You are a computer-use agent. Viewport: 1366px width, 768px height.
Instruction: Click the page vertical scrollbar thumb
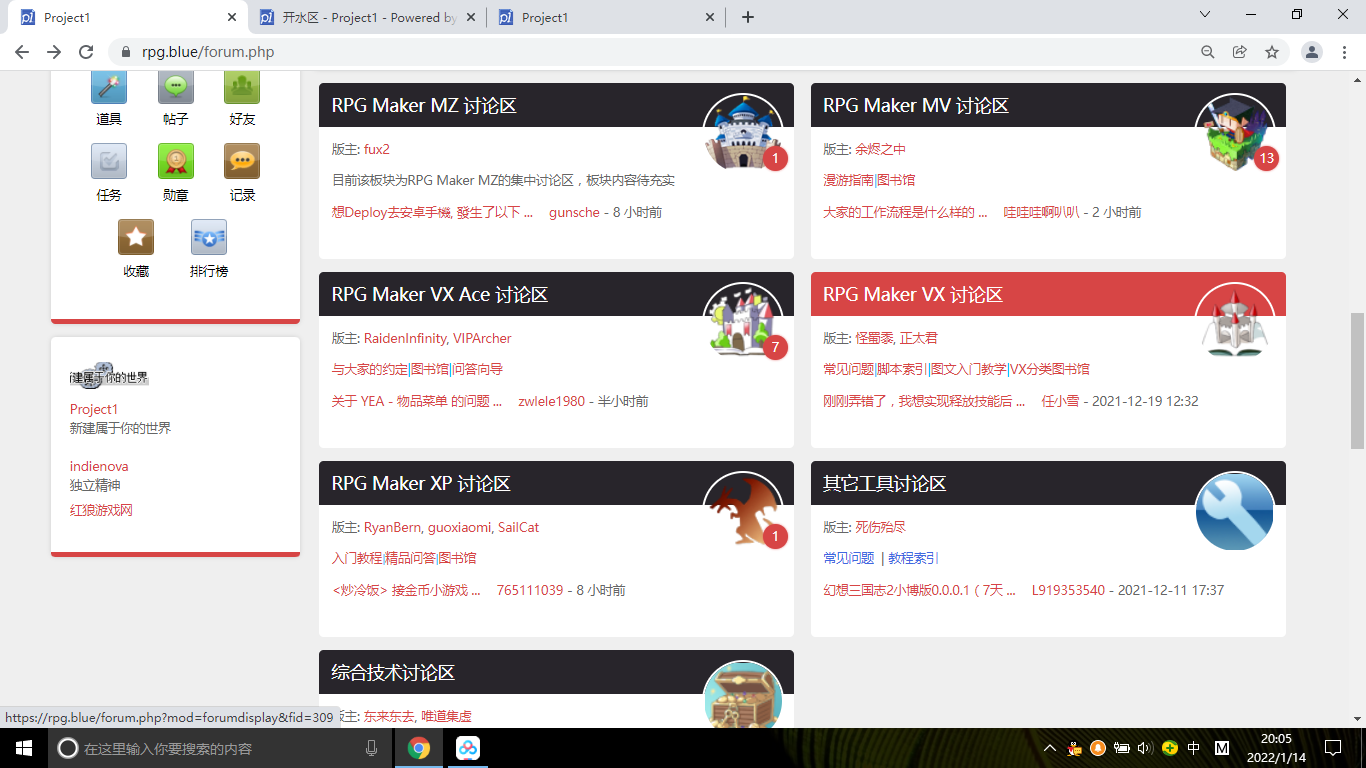tap(1357, 381)
